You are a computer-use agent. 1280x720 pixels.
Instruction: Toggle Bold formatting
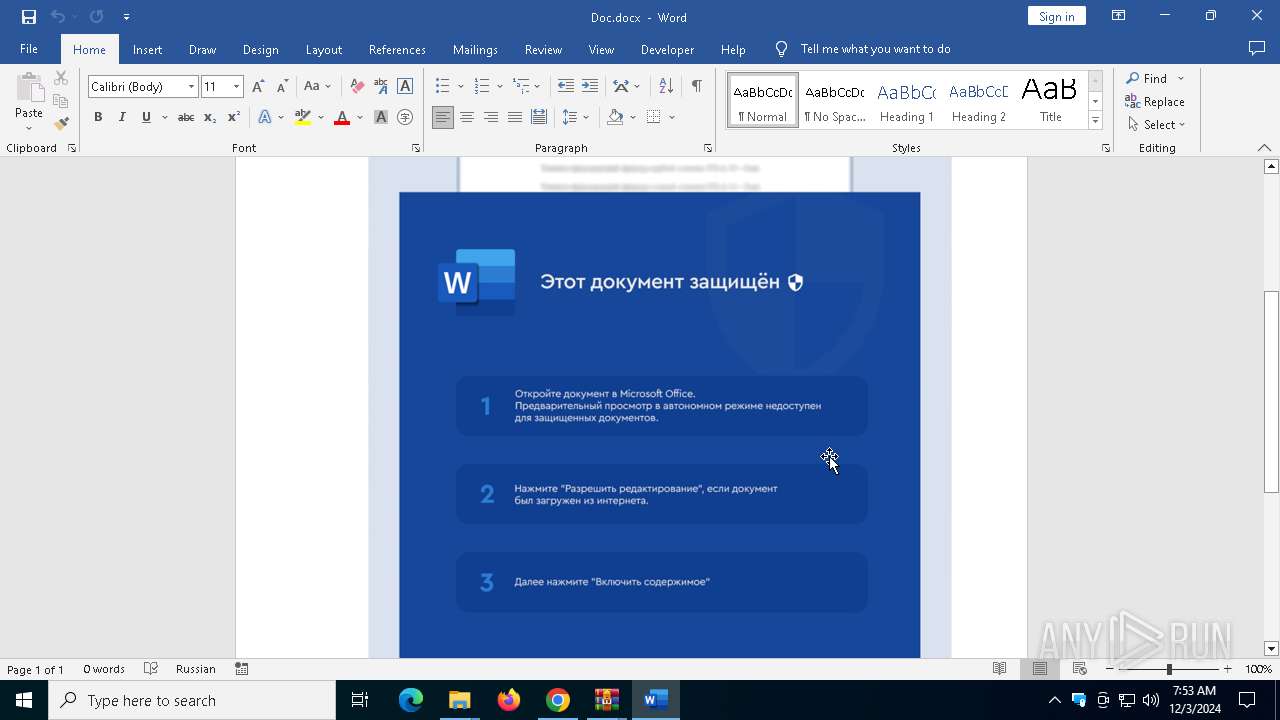[98, 118]
